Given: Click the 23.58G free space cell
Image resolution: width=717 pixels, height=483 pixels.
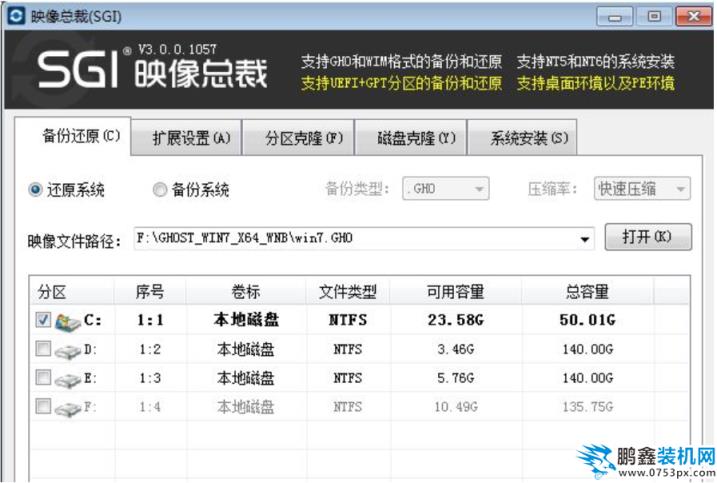Looking at the screenshot, I should coord(455,320).
